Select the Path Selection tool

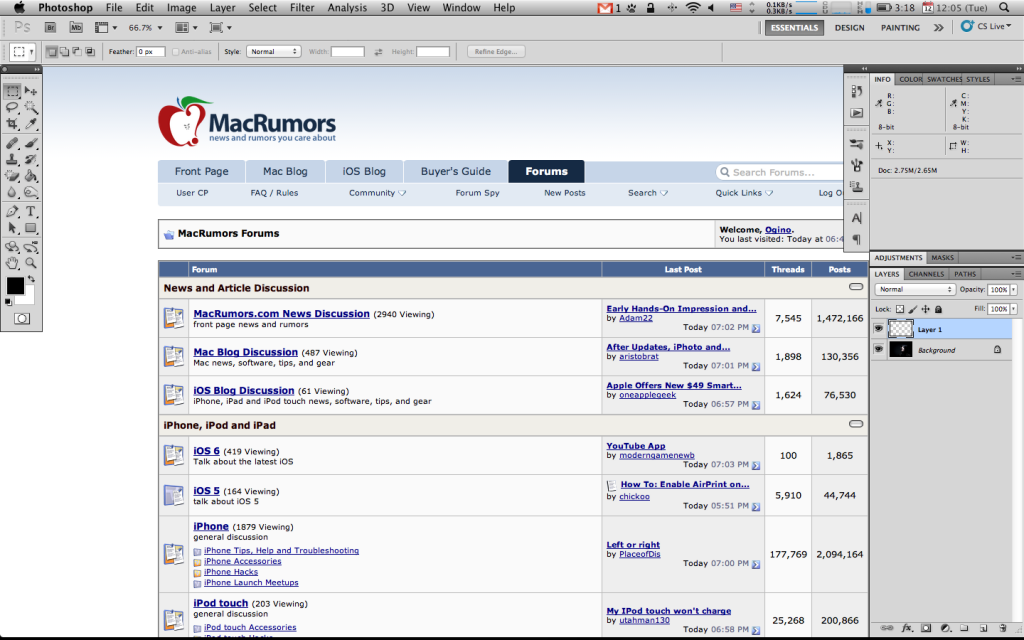(x=12, y=228)
